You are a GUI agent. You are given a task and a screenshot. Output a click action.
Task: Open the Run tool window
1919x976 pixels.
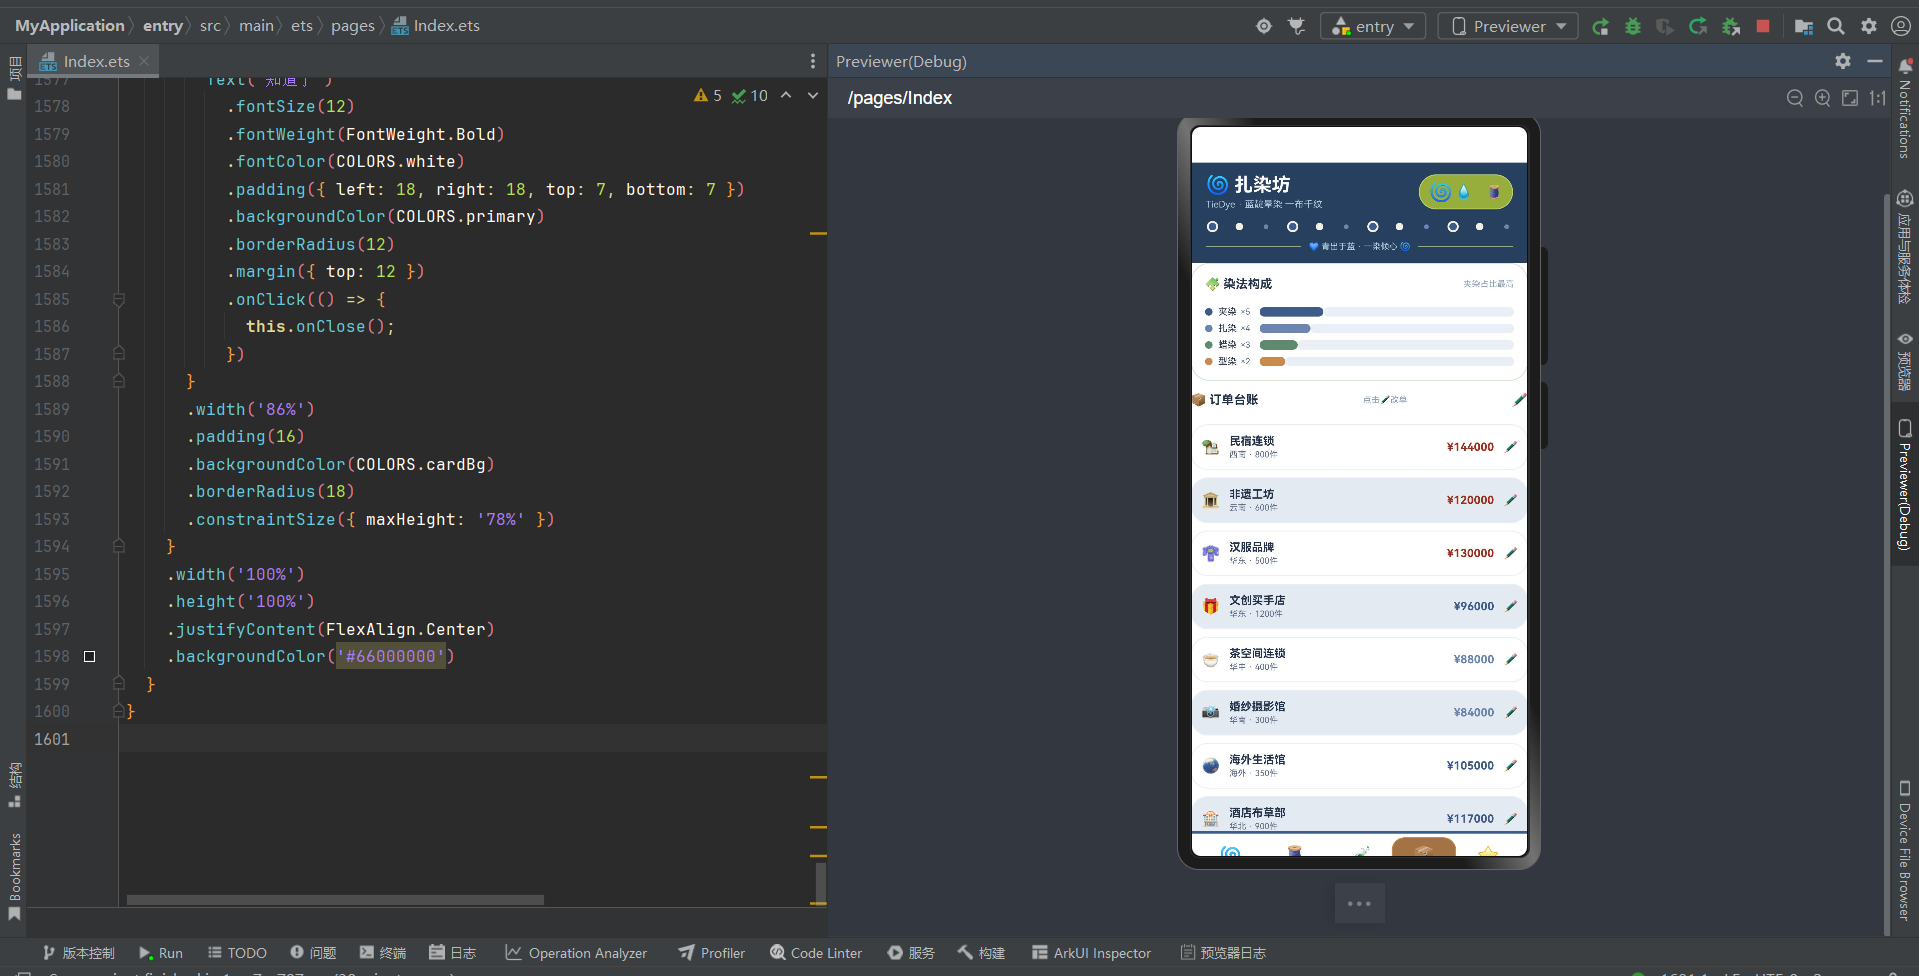(x=161, y=953)
